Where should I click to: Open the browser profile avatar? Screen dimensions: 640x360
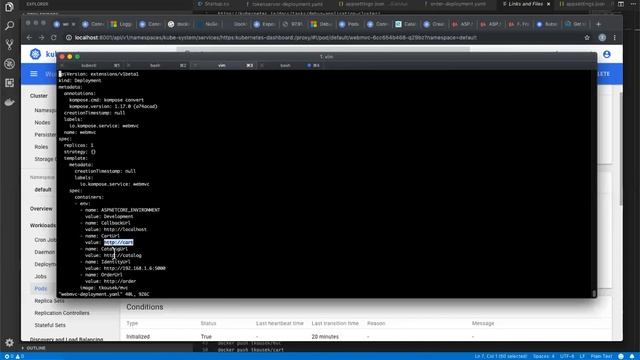[602, 38]
